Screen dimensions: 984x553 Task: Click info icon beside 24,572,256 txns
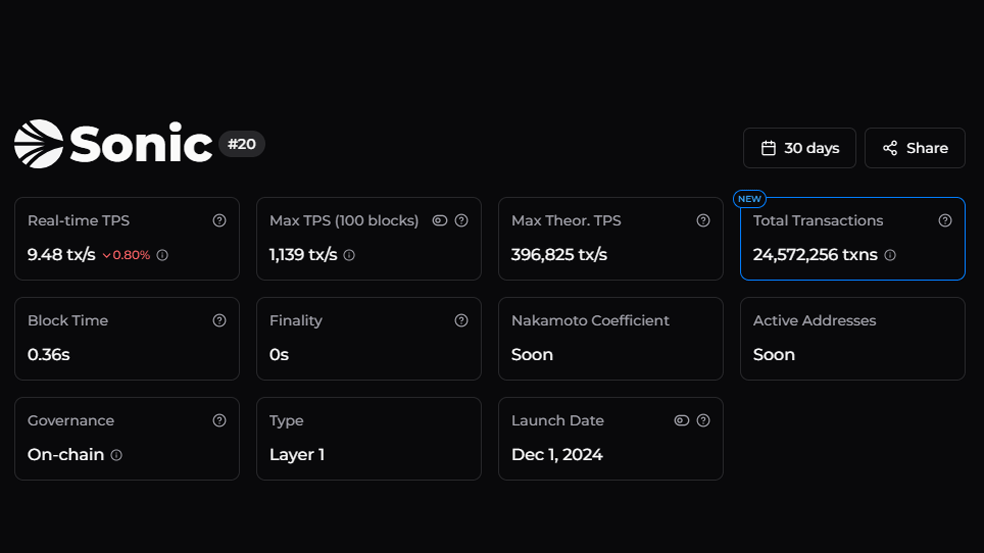pos(890,255)
